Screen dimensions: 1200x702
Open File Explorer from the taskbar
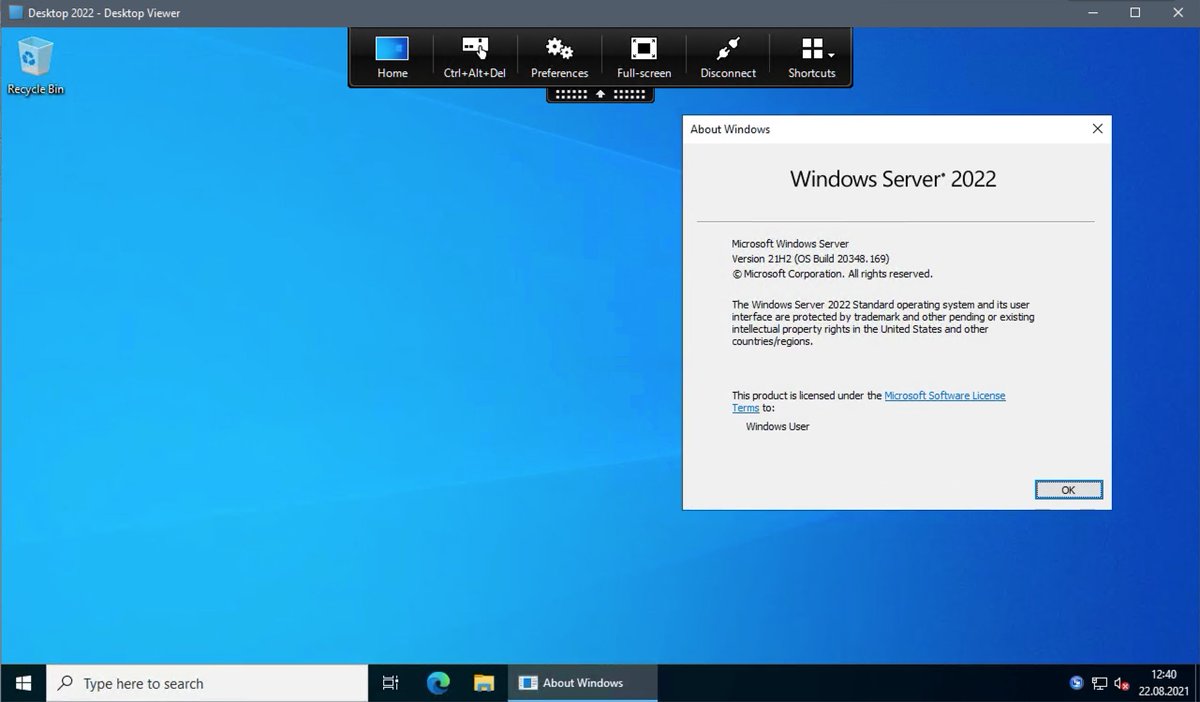484,683
